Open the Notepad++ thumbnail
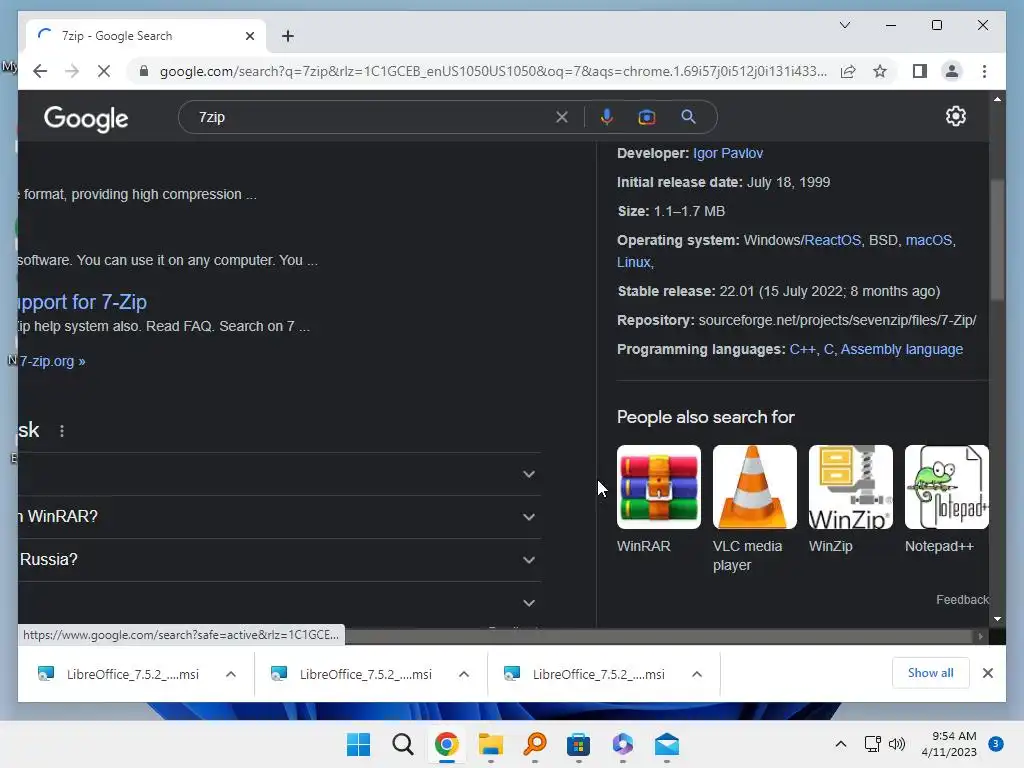1024x768 pixels. 946,487
